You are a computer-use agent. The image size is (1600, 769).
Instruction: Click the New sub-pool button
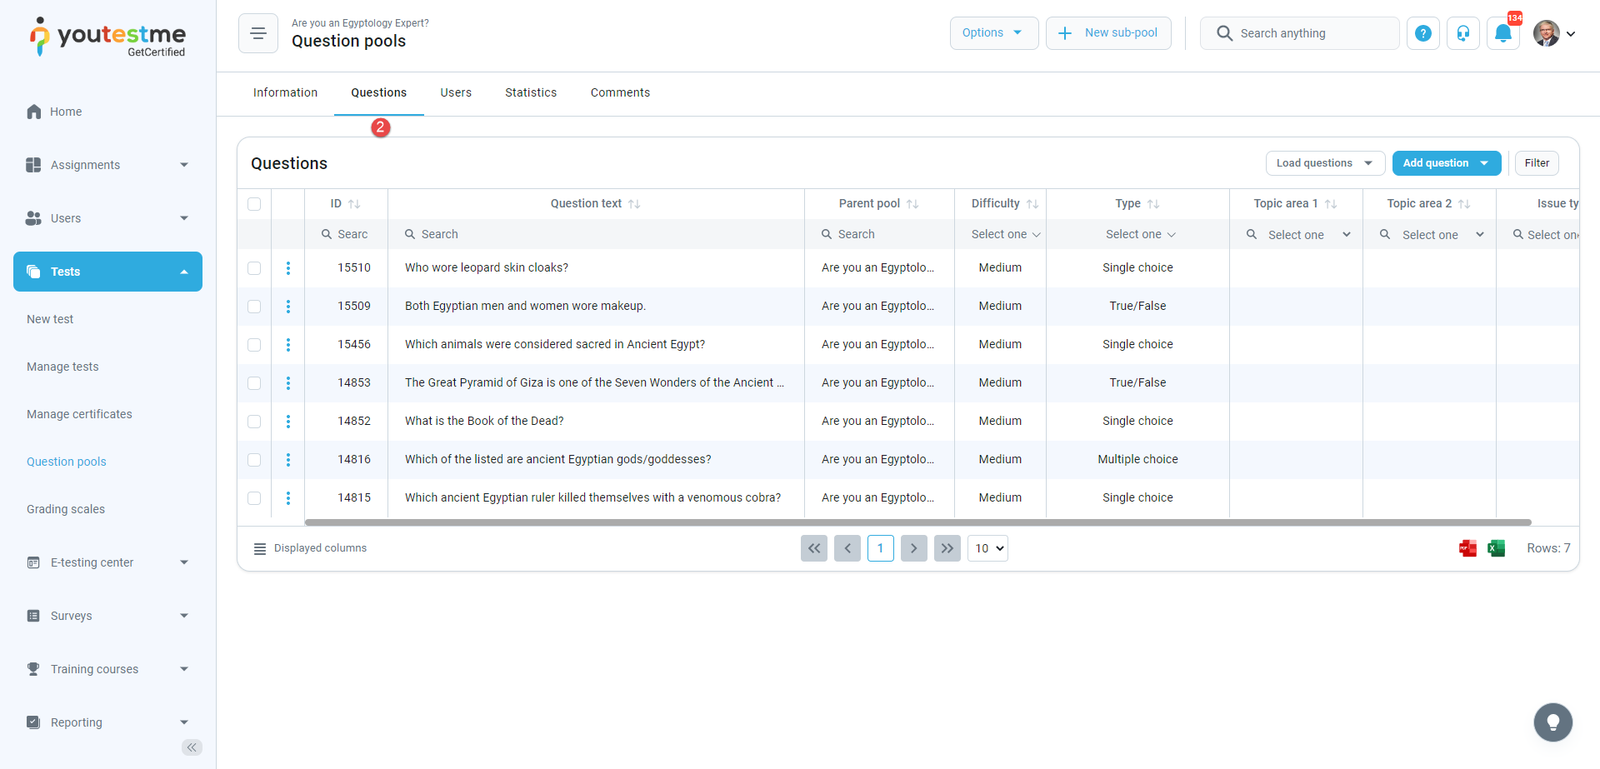1108,33
